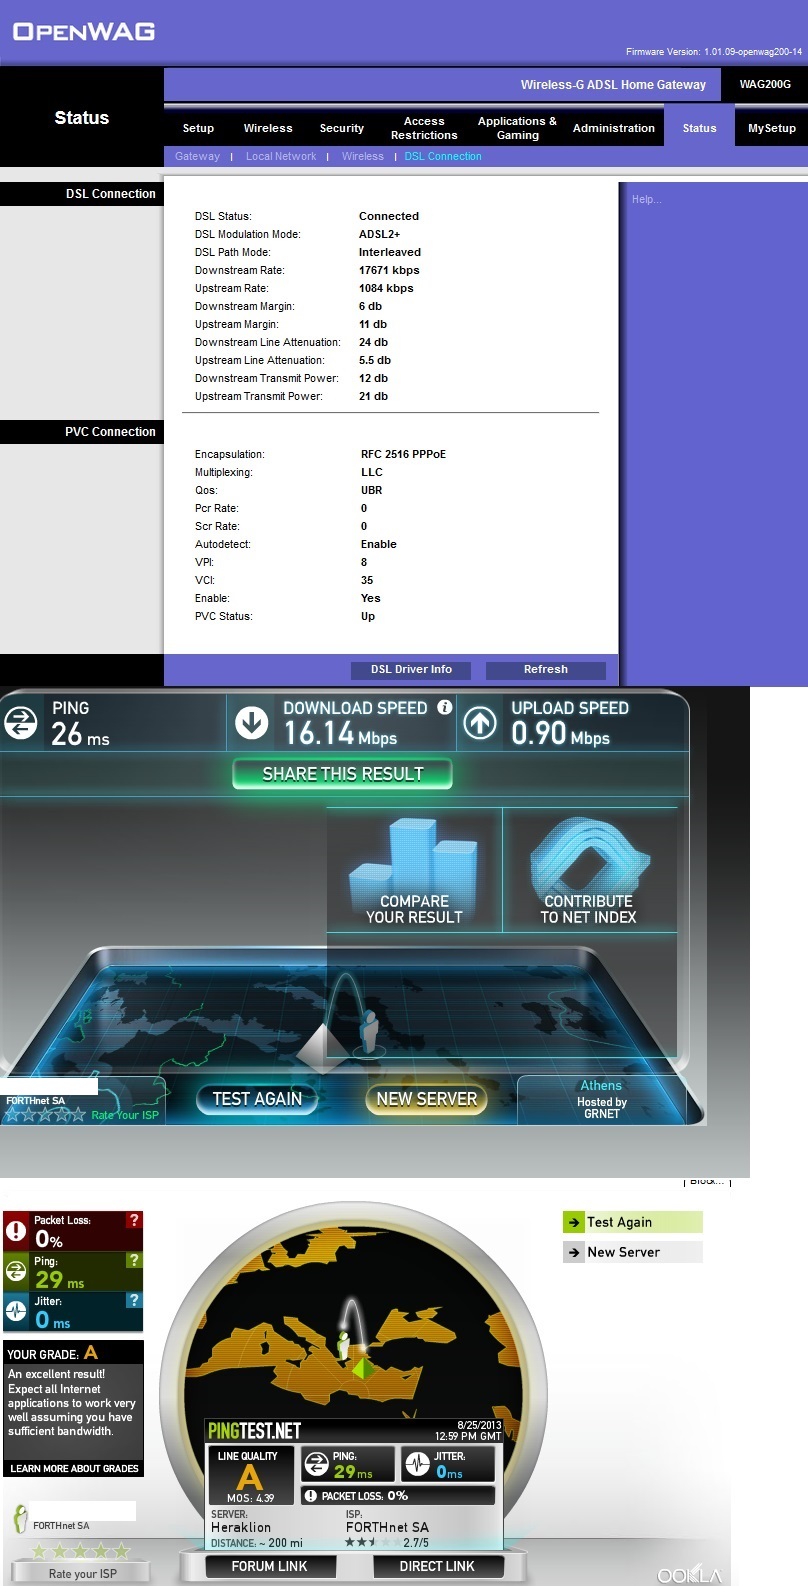Image resolution: width=808 pixels, height=1586 pixels.
Task: Click the line quality A grade
Action: coord(250,1476)
